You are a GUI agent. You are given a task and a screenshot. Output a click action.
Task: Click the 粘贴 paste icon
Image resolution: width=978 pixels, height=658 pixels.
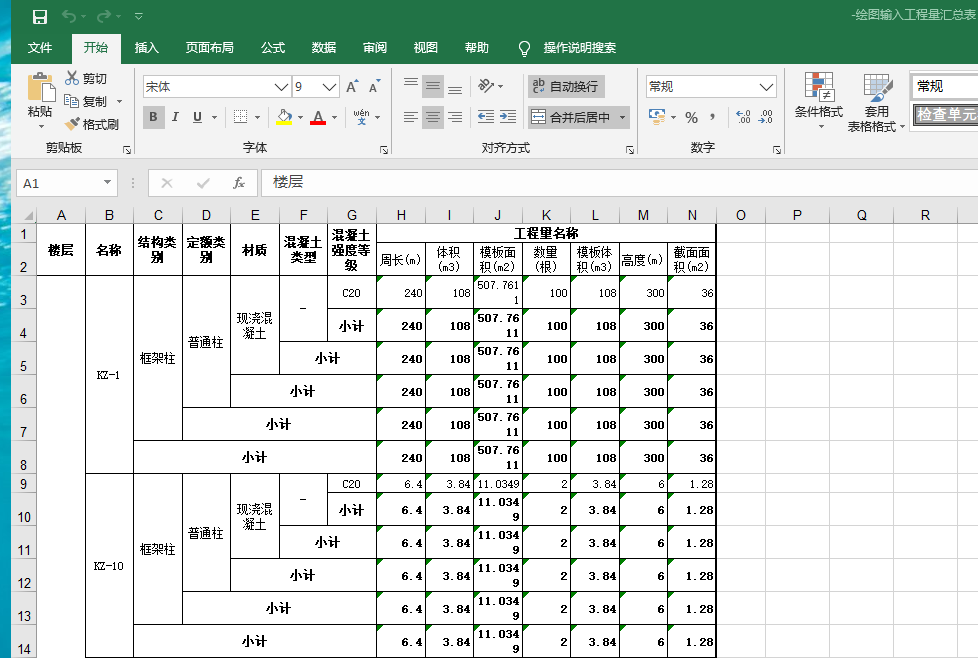coord(41,87)
